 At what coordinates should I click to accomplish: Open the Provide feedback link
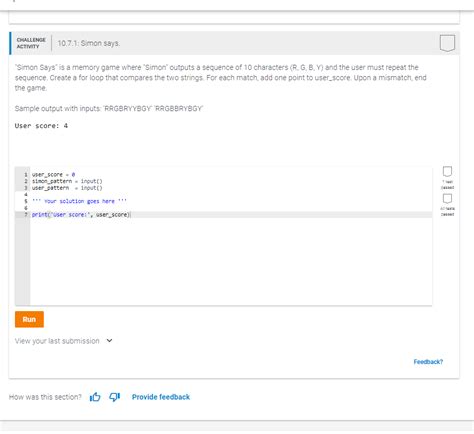(161, 397)
